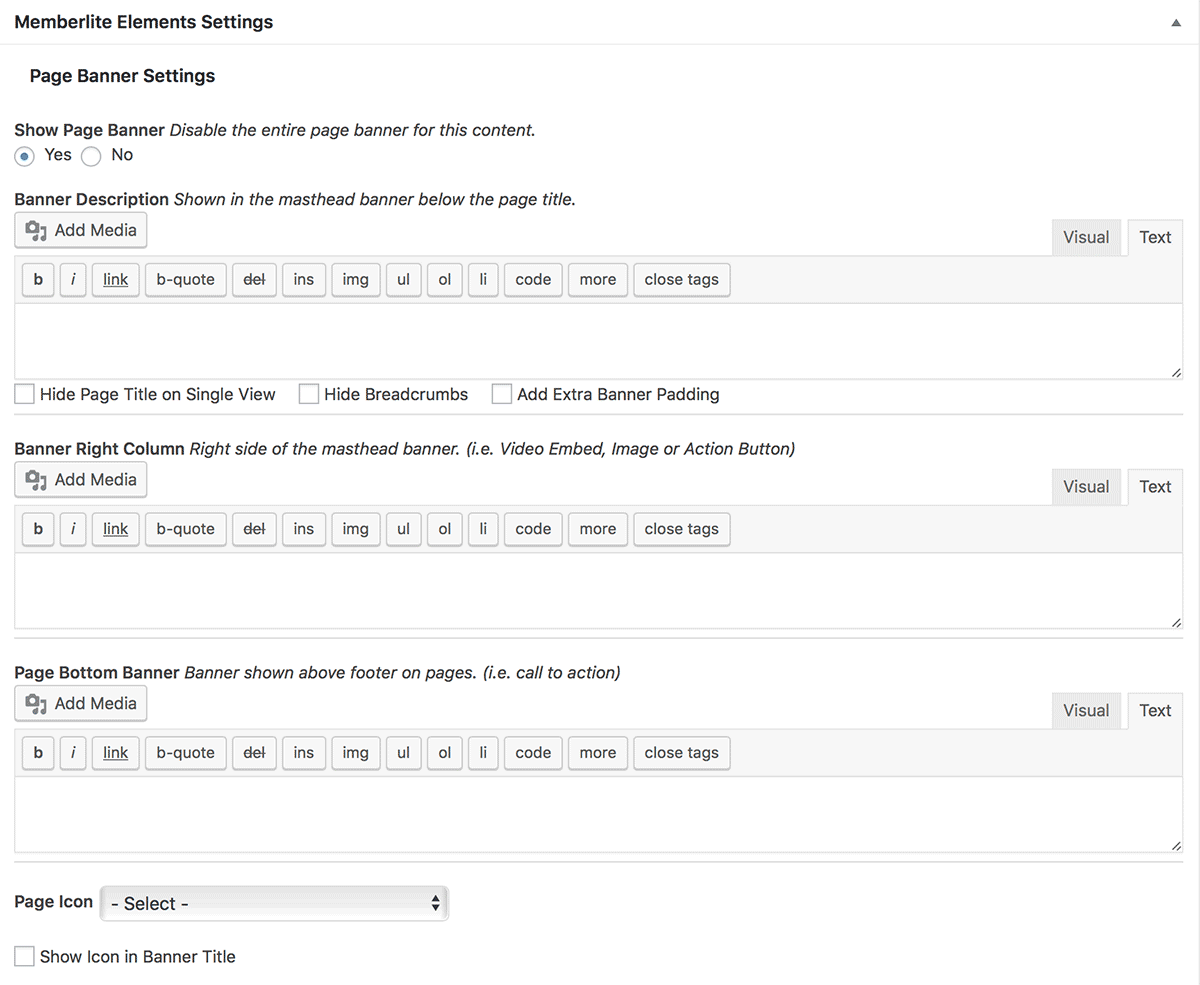
Task: Click inside the Page Bottom Banner text area
Action: pos(599,815)
